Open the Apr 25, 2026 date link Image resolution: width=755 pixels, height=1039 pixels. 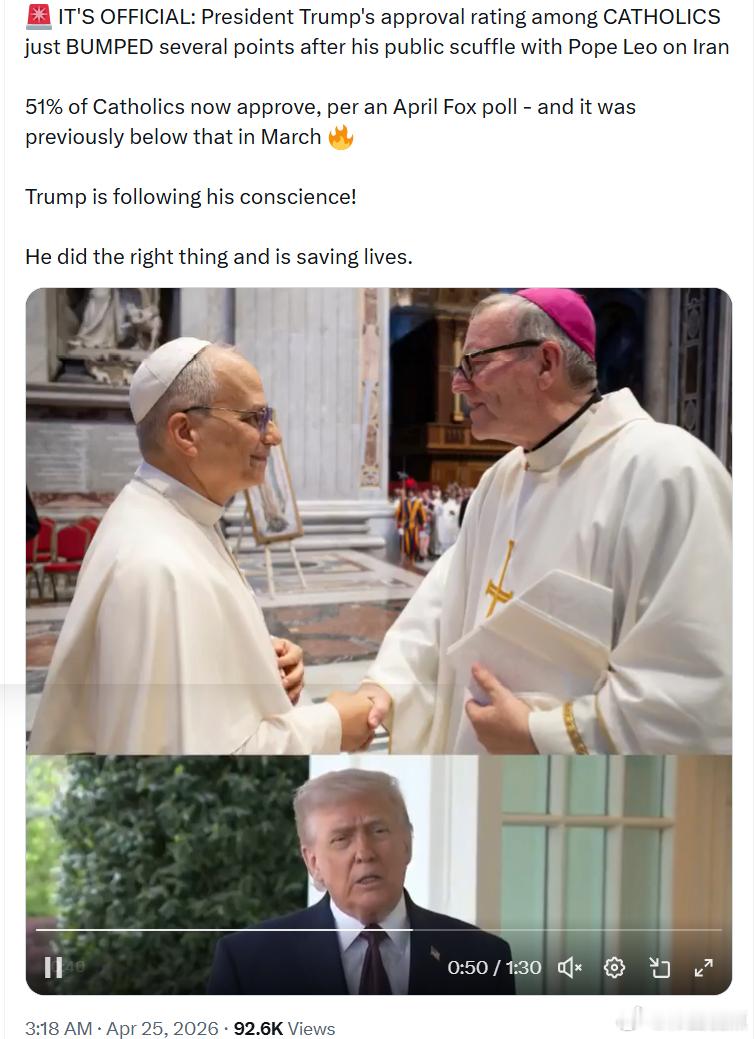coord(162,1028)
